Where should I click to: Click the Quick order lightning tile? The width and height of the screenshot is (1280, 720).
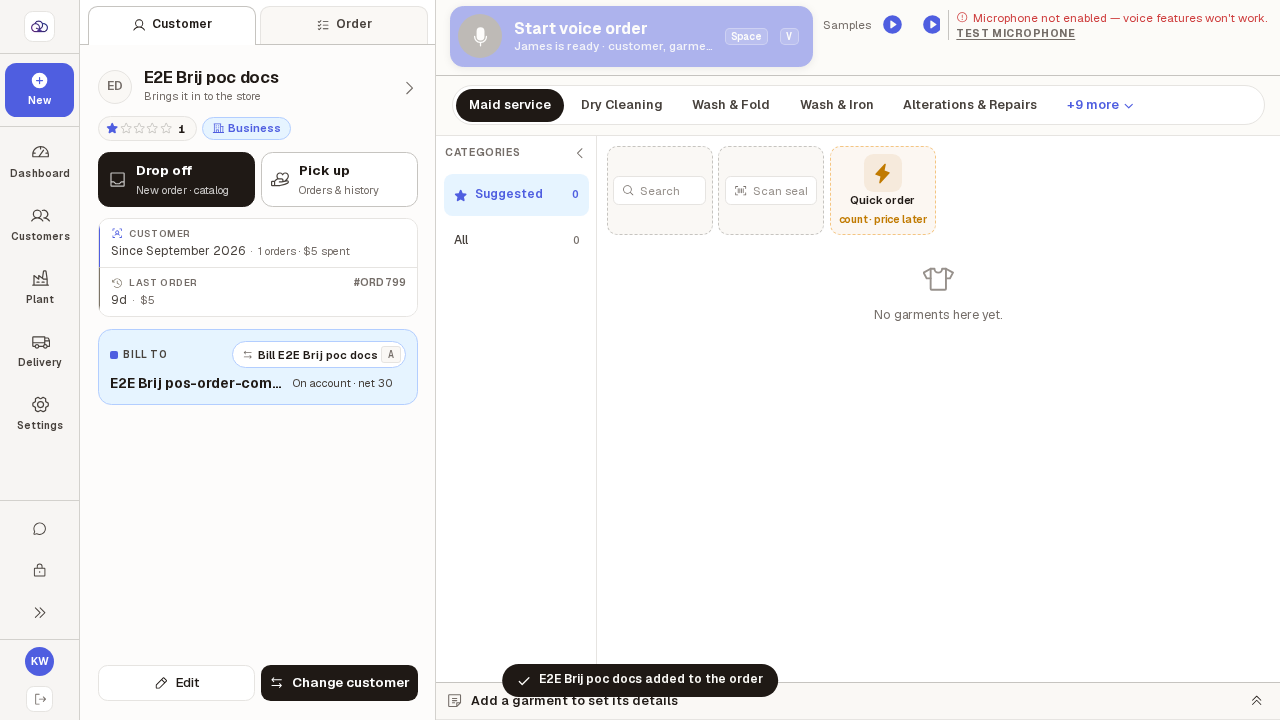click(883, 190)
